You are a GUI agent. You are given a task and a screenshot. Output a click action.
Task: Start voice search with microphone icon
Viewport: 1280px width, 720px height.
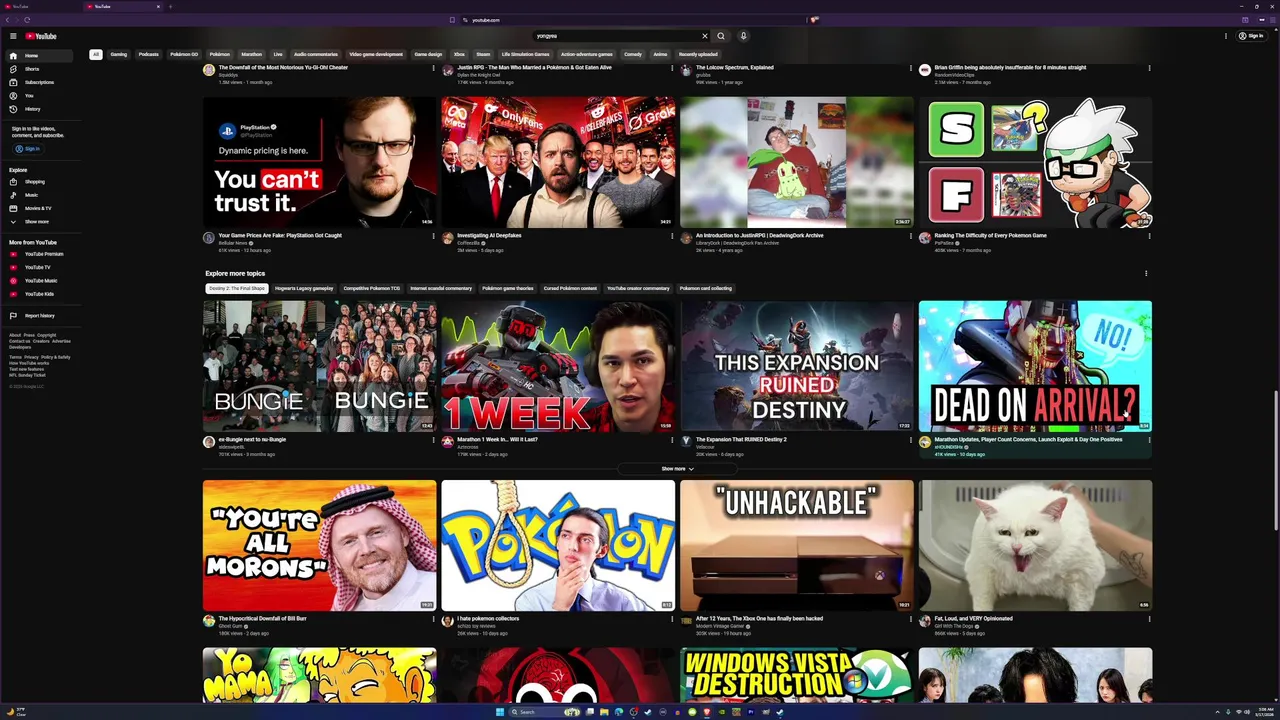coord(743,36)
